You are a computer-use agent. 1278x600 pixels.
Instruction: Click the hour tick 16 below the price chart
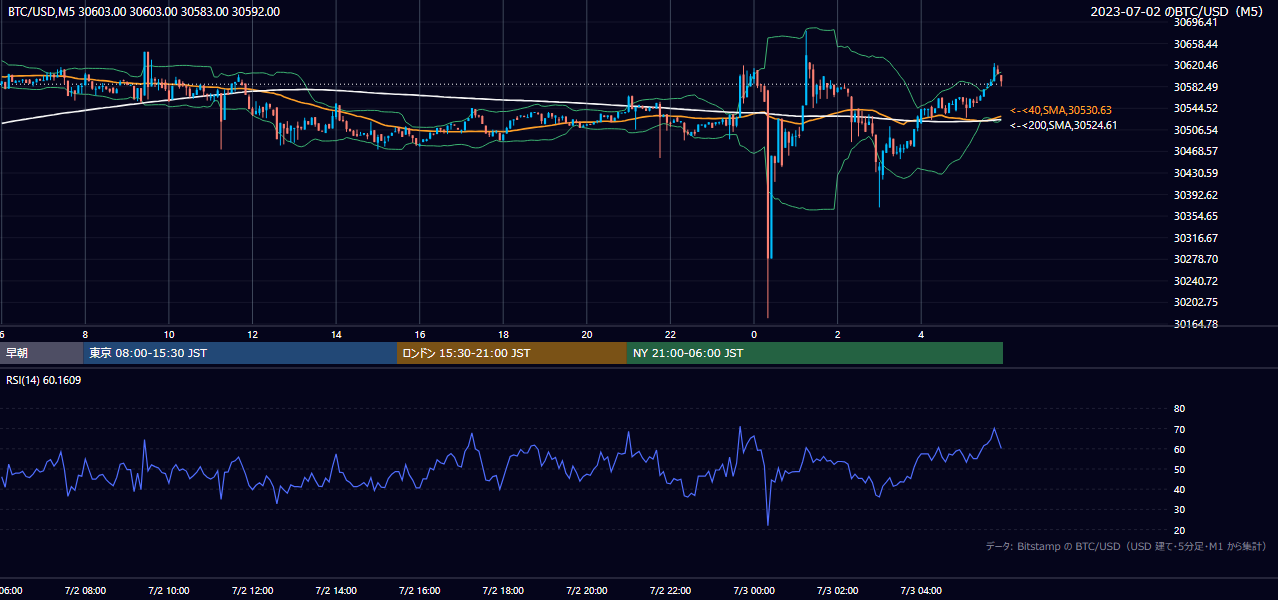[x=420, y=334]
